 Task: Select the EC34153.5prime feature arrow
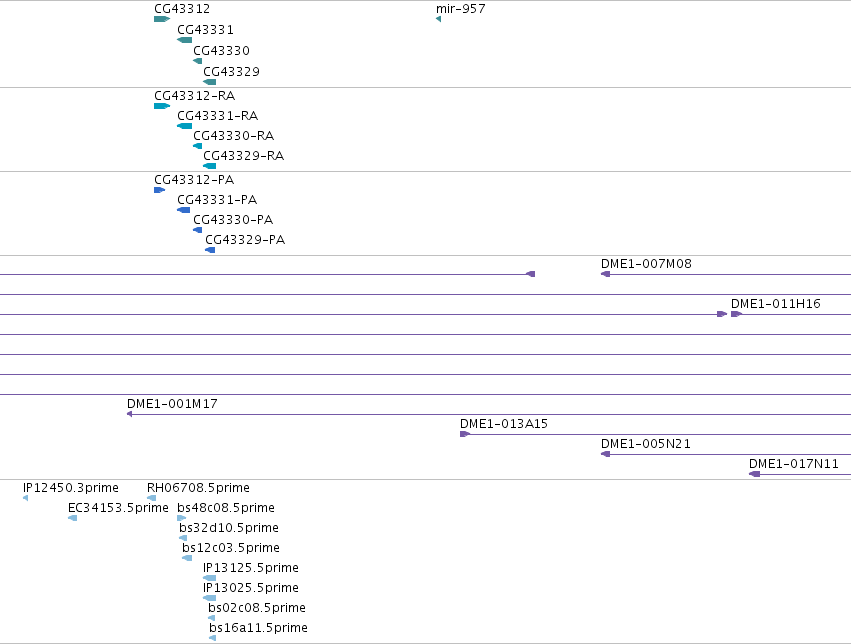click(x=72, y=518)
